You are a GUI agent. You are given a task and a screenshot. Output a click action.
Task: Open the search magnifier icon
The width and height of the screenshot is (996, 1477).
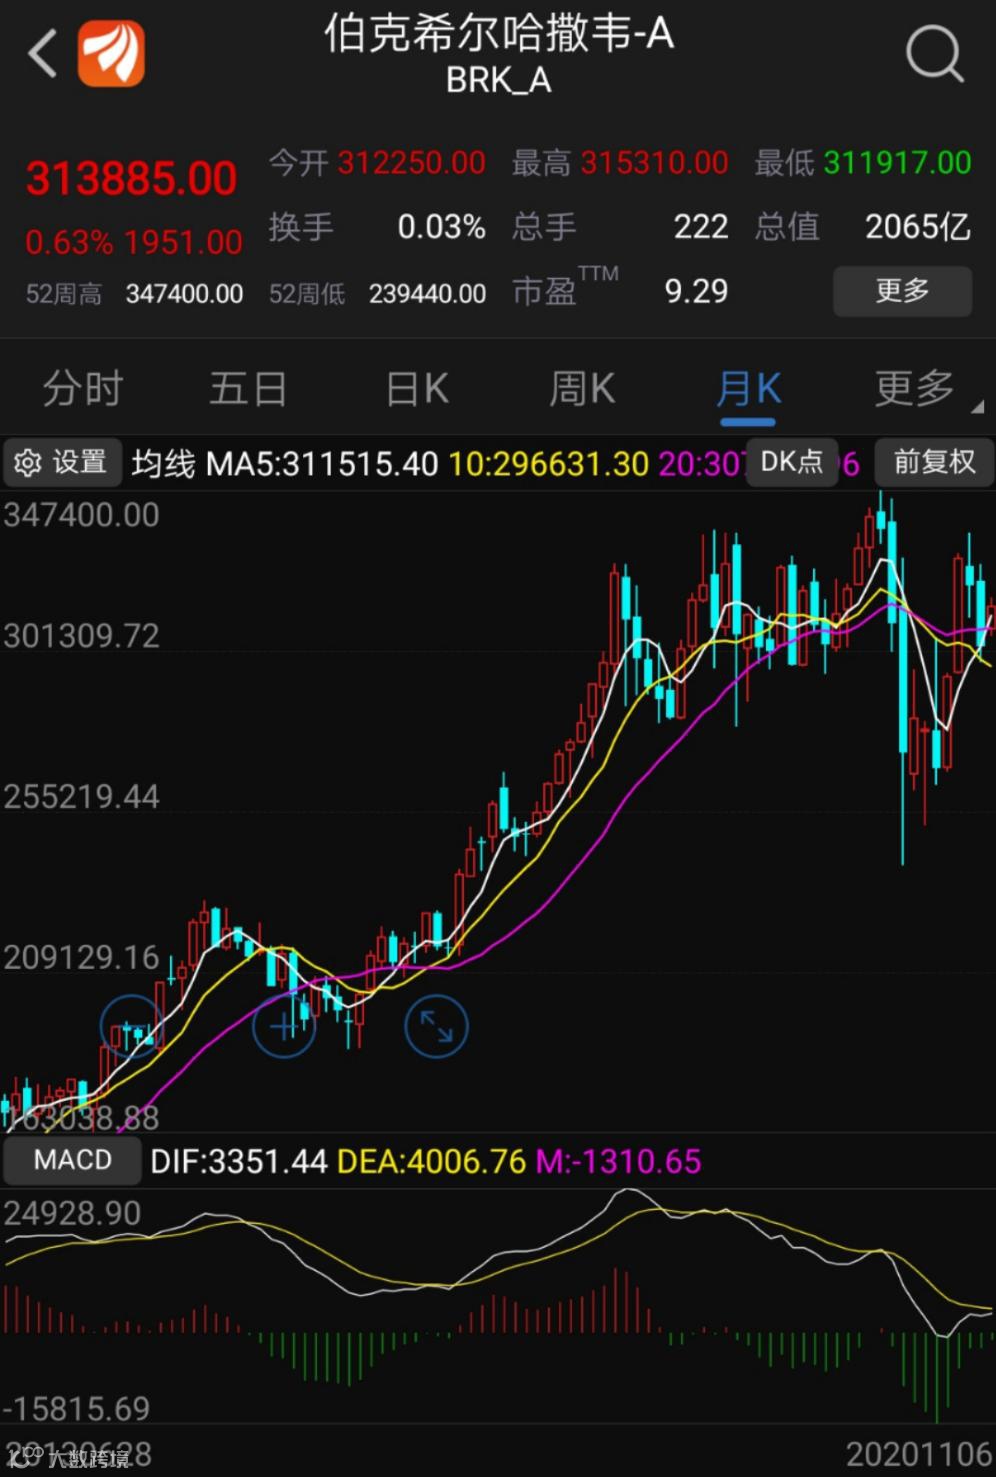(935, 53)
